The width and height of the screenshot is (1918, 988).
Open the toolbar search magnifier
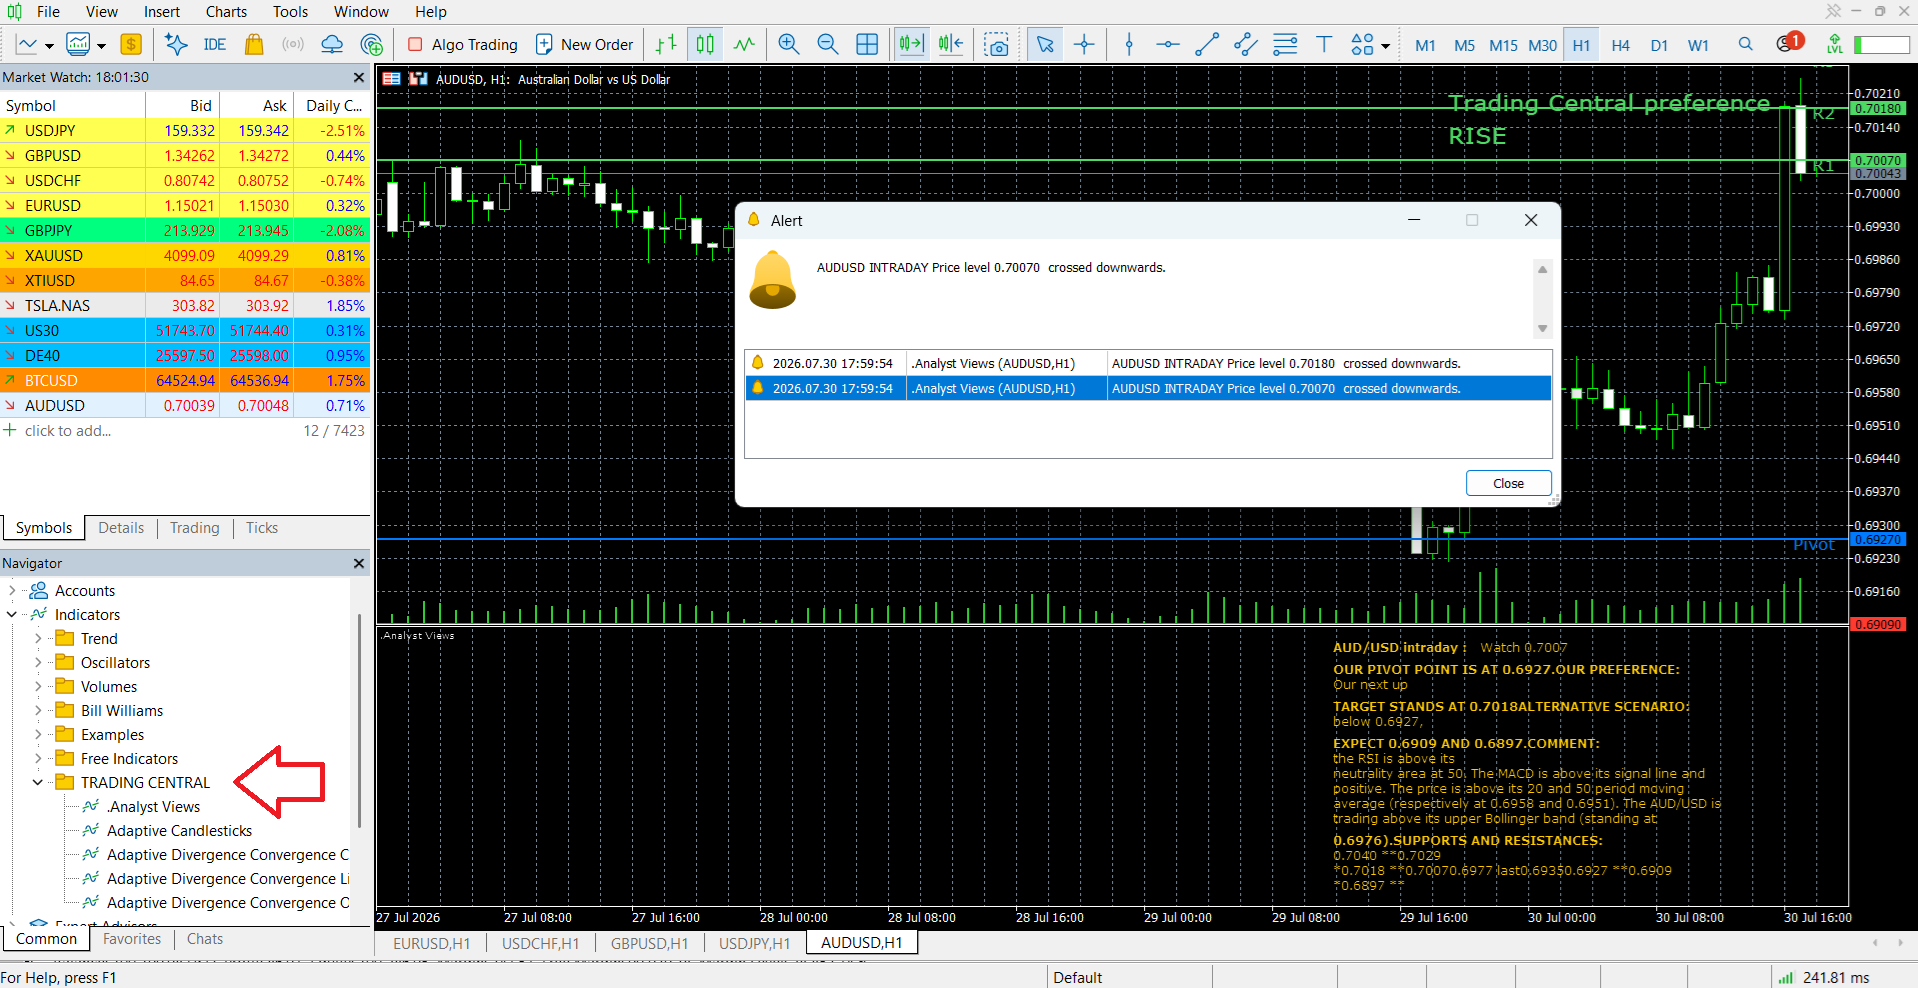[x=1746, y=44]
